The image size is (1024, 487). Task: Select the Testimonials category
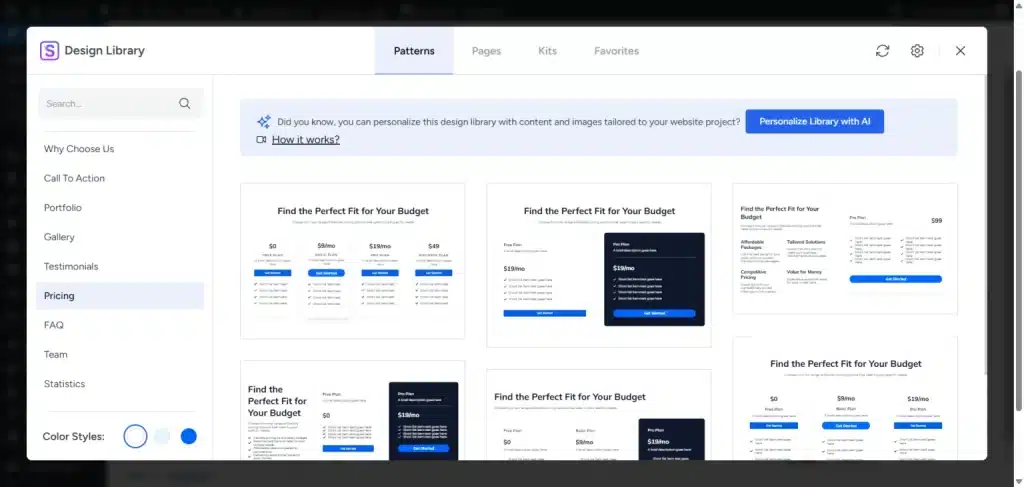[x=71, y=266]
